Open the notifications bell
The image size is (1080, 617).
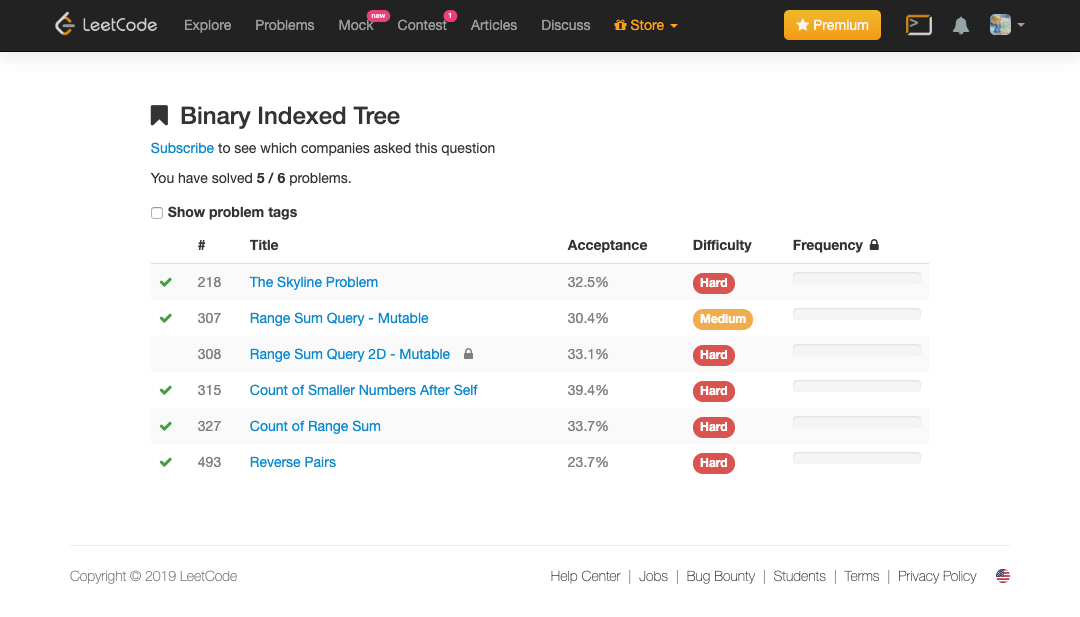pos(960,25)
